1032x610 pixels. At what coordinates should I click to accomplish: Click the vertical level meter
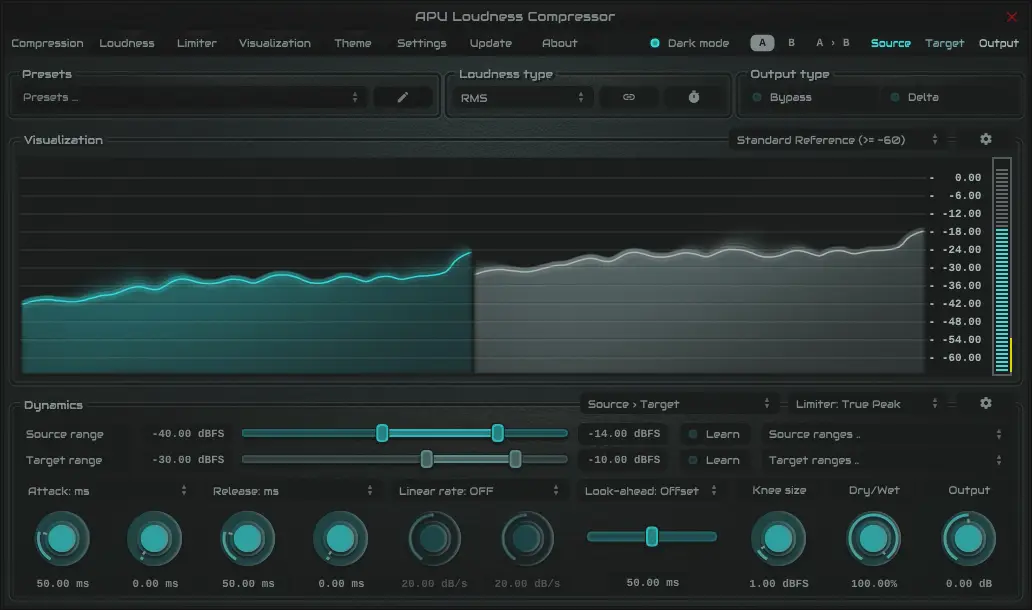pyautogui.click(x=1002, y=267)
